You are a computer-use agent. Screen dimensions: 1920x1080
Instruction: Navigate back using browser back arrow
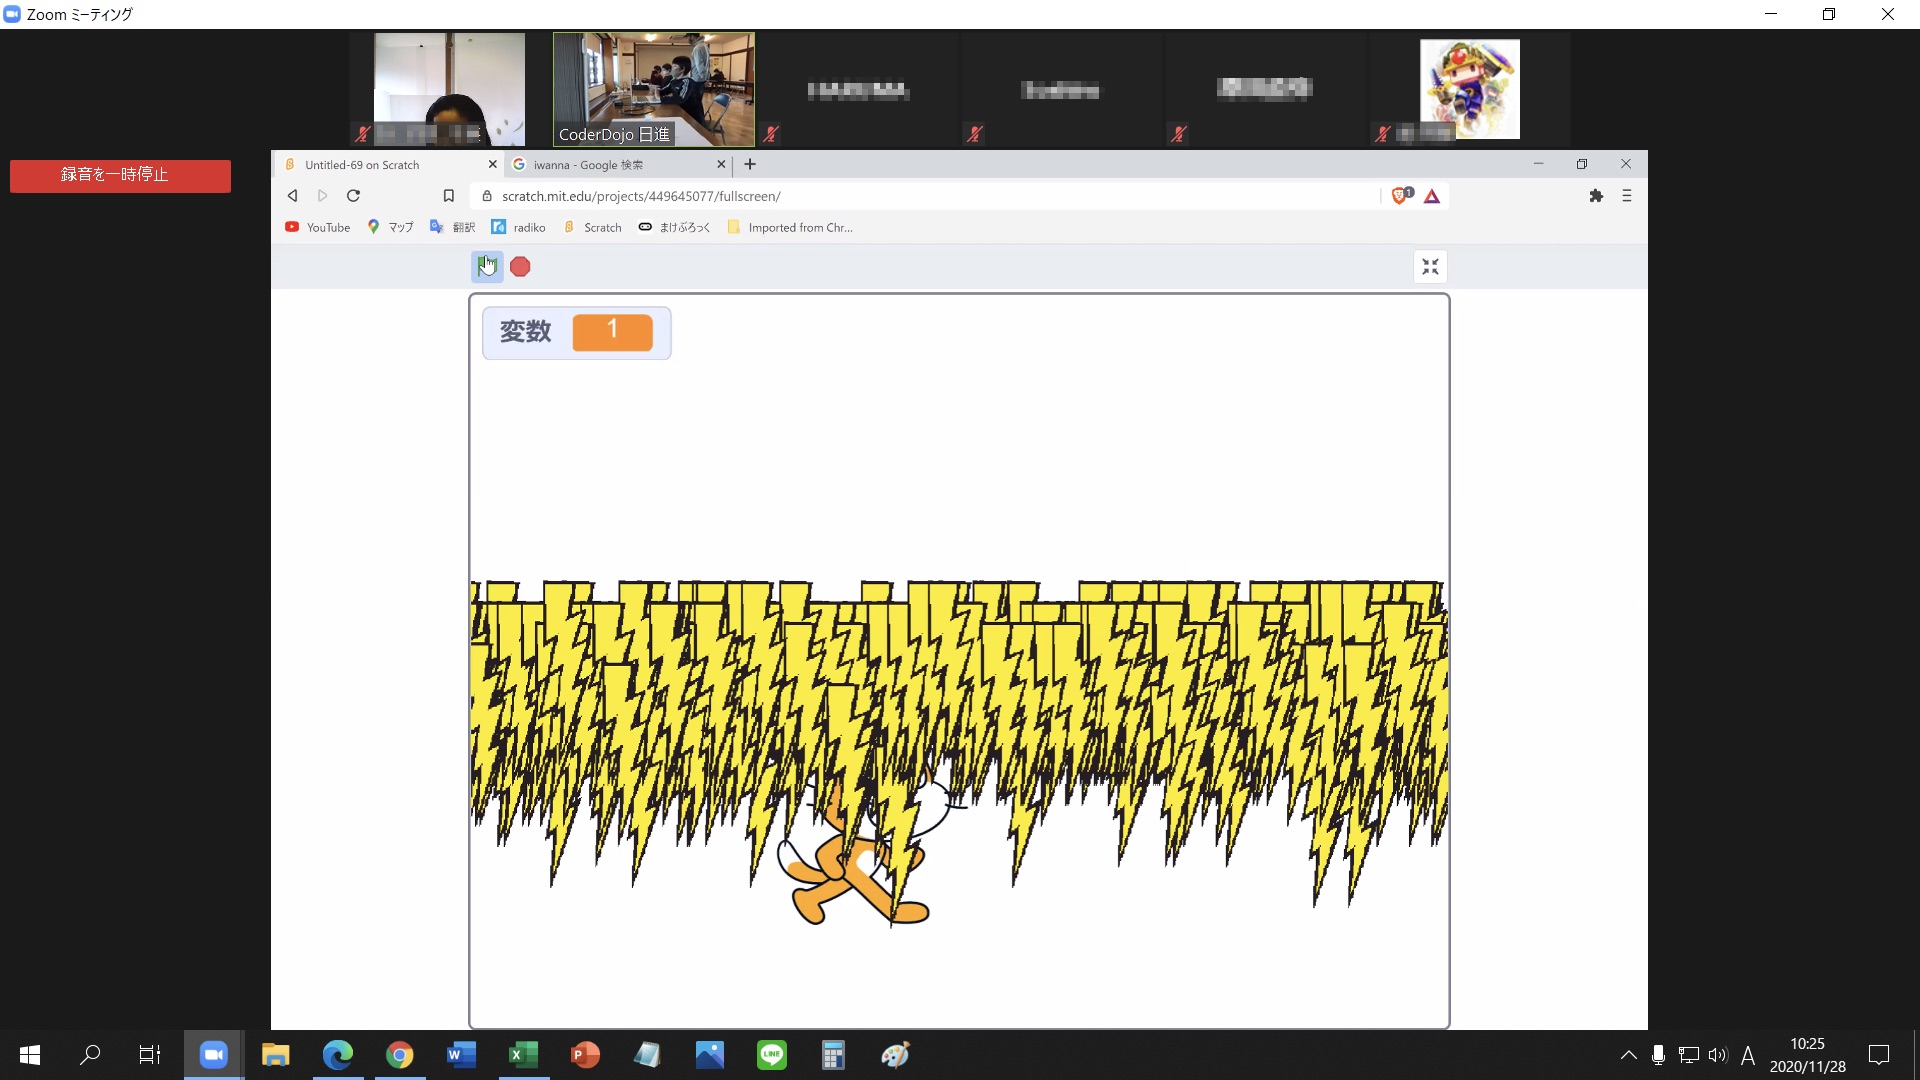293,195
